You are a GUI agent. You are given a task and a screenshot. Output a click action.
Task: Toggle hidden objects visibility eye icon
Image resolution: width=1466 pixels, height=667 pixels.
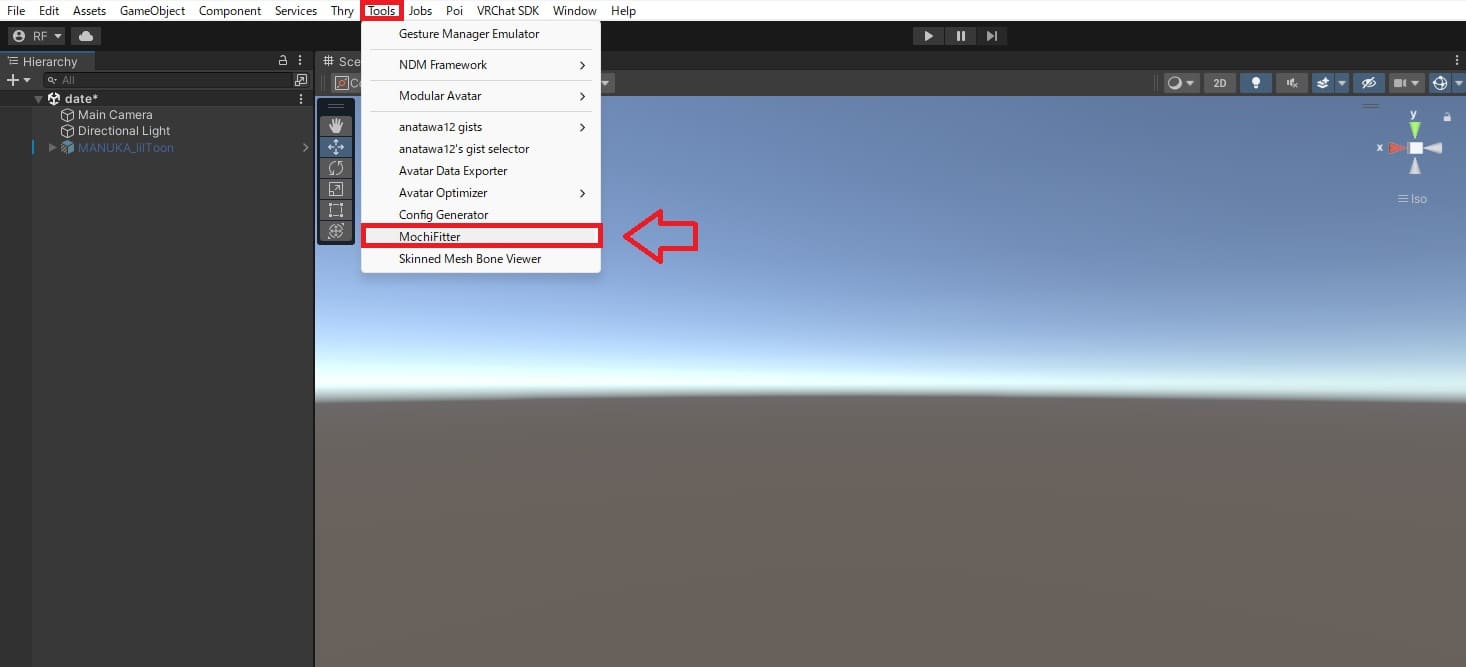click(1369, 83)
